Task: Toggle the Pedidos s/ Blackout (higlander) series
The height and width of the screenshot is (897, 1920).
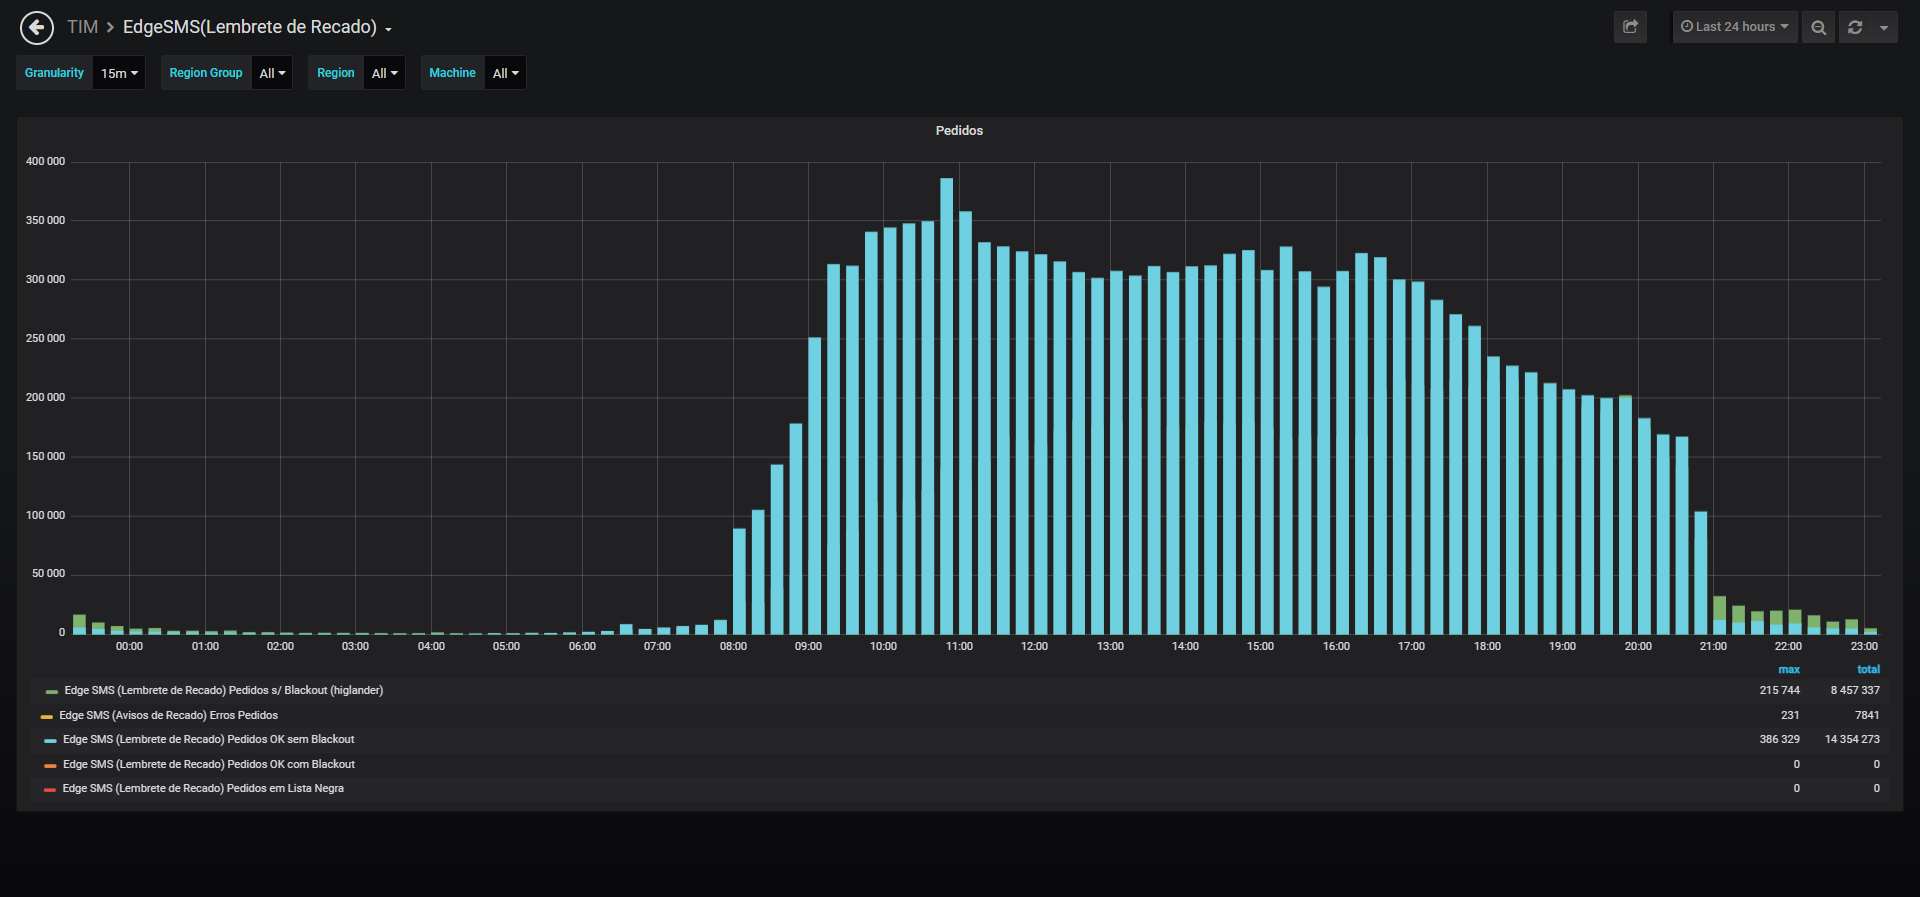Action: tap(223, 691)
